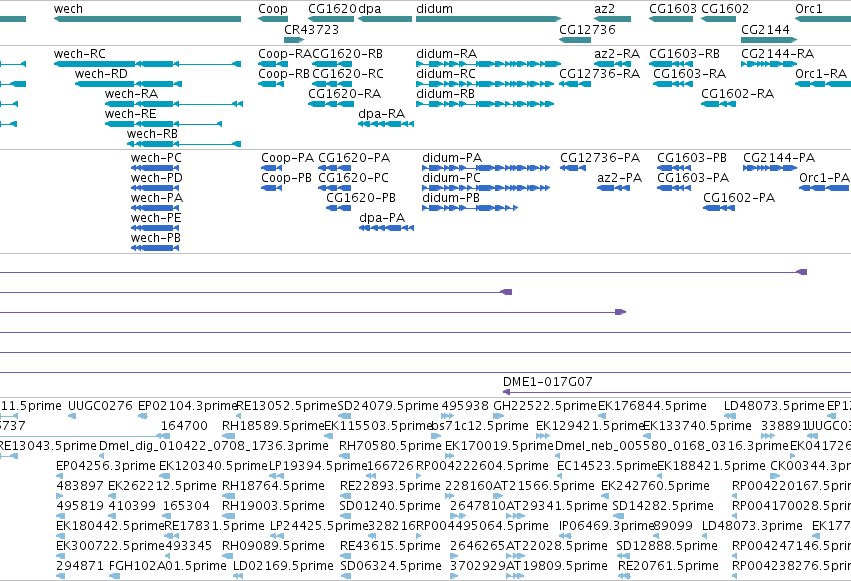Click the CG12736 gene label

587,29
